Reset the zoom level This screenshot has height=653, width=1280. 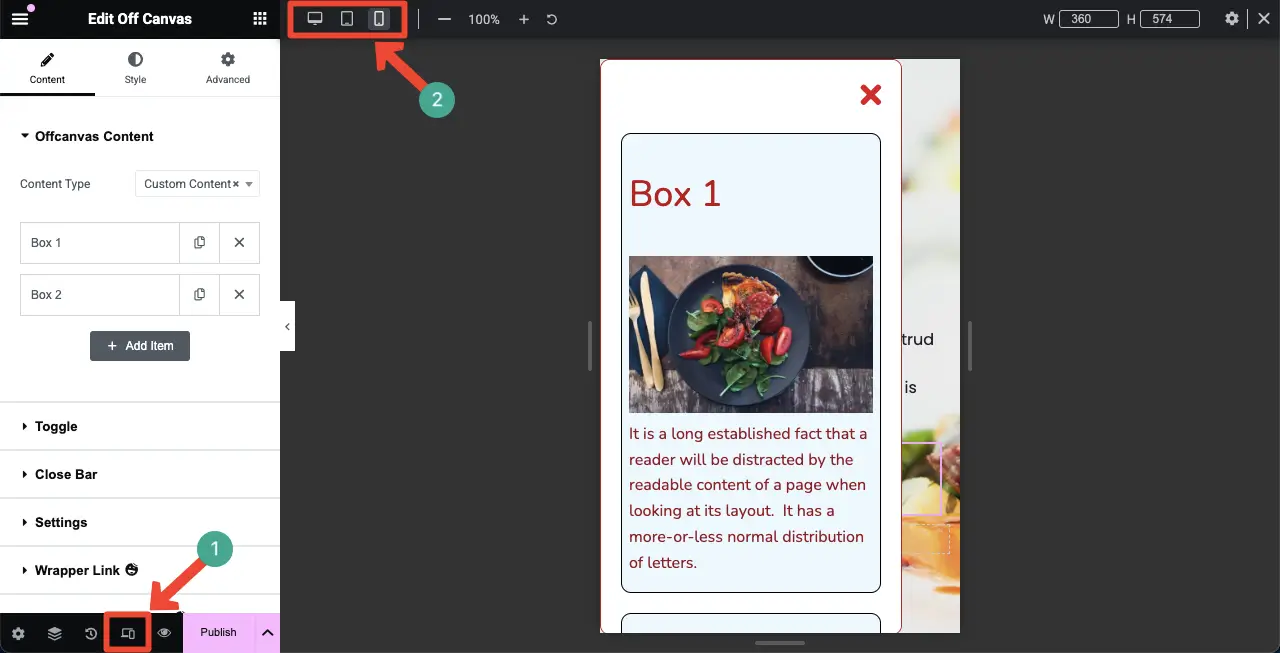click(x=552, y=19)
